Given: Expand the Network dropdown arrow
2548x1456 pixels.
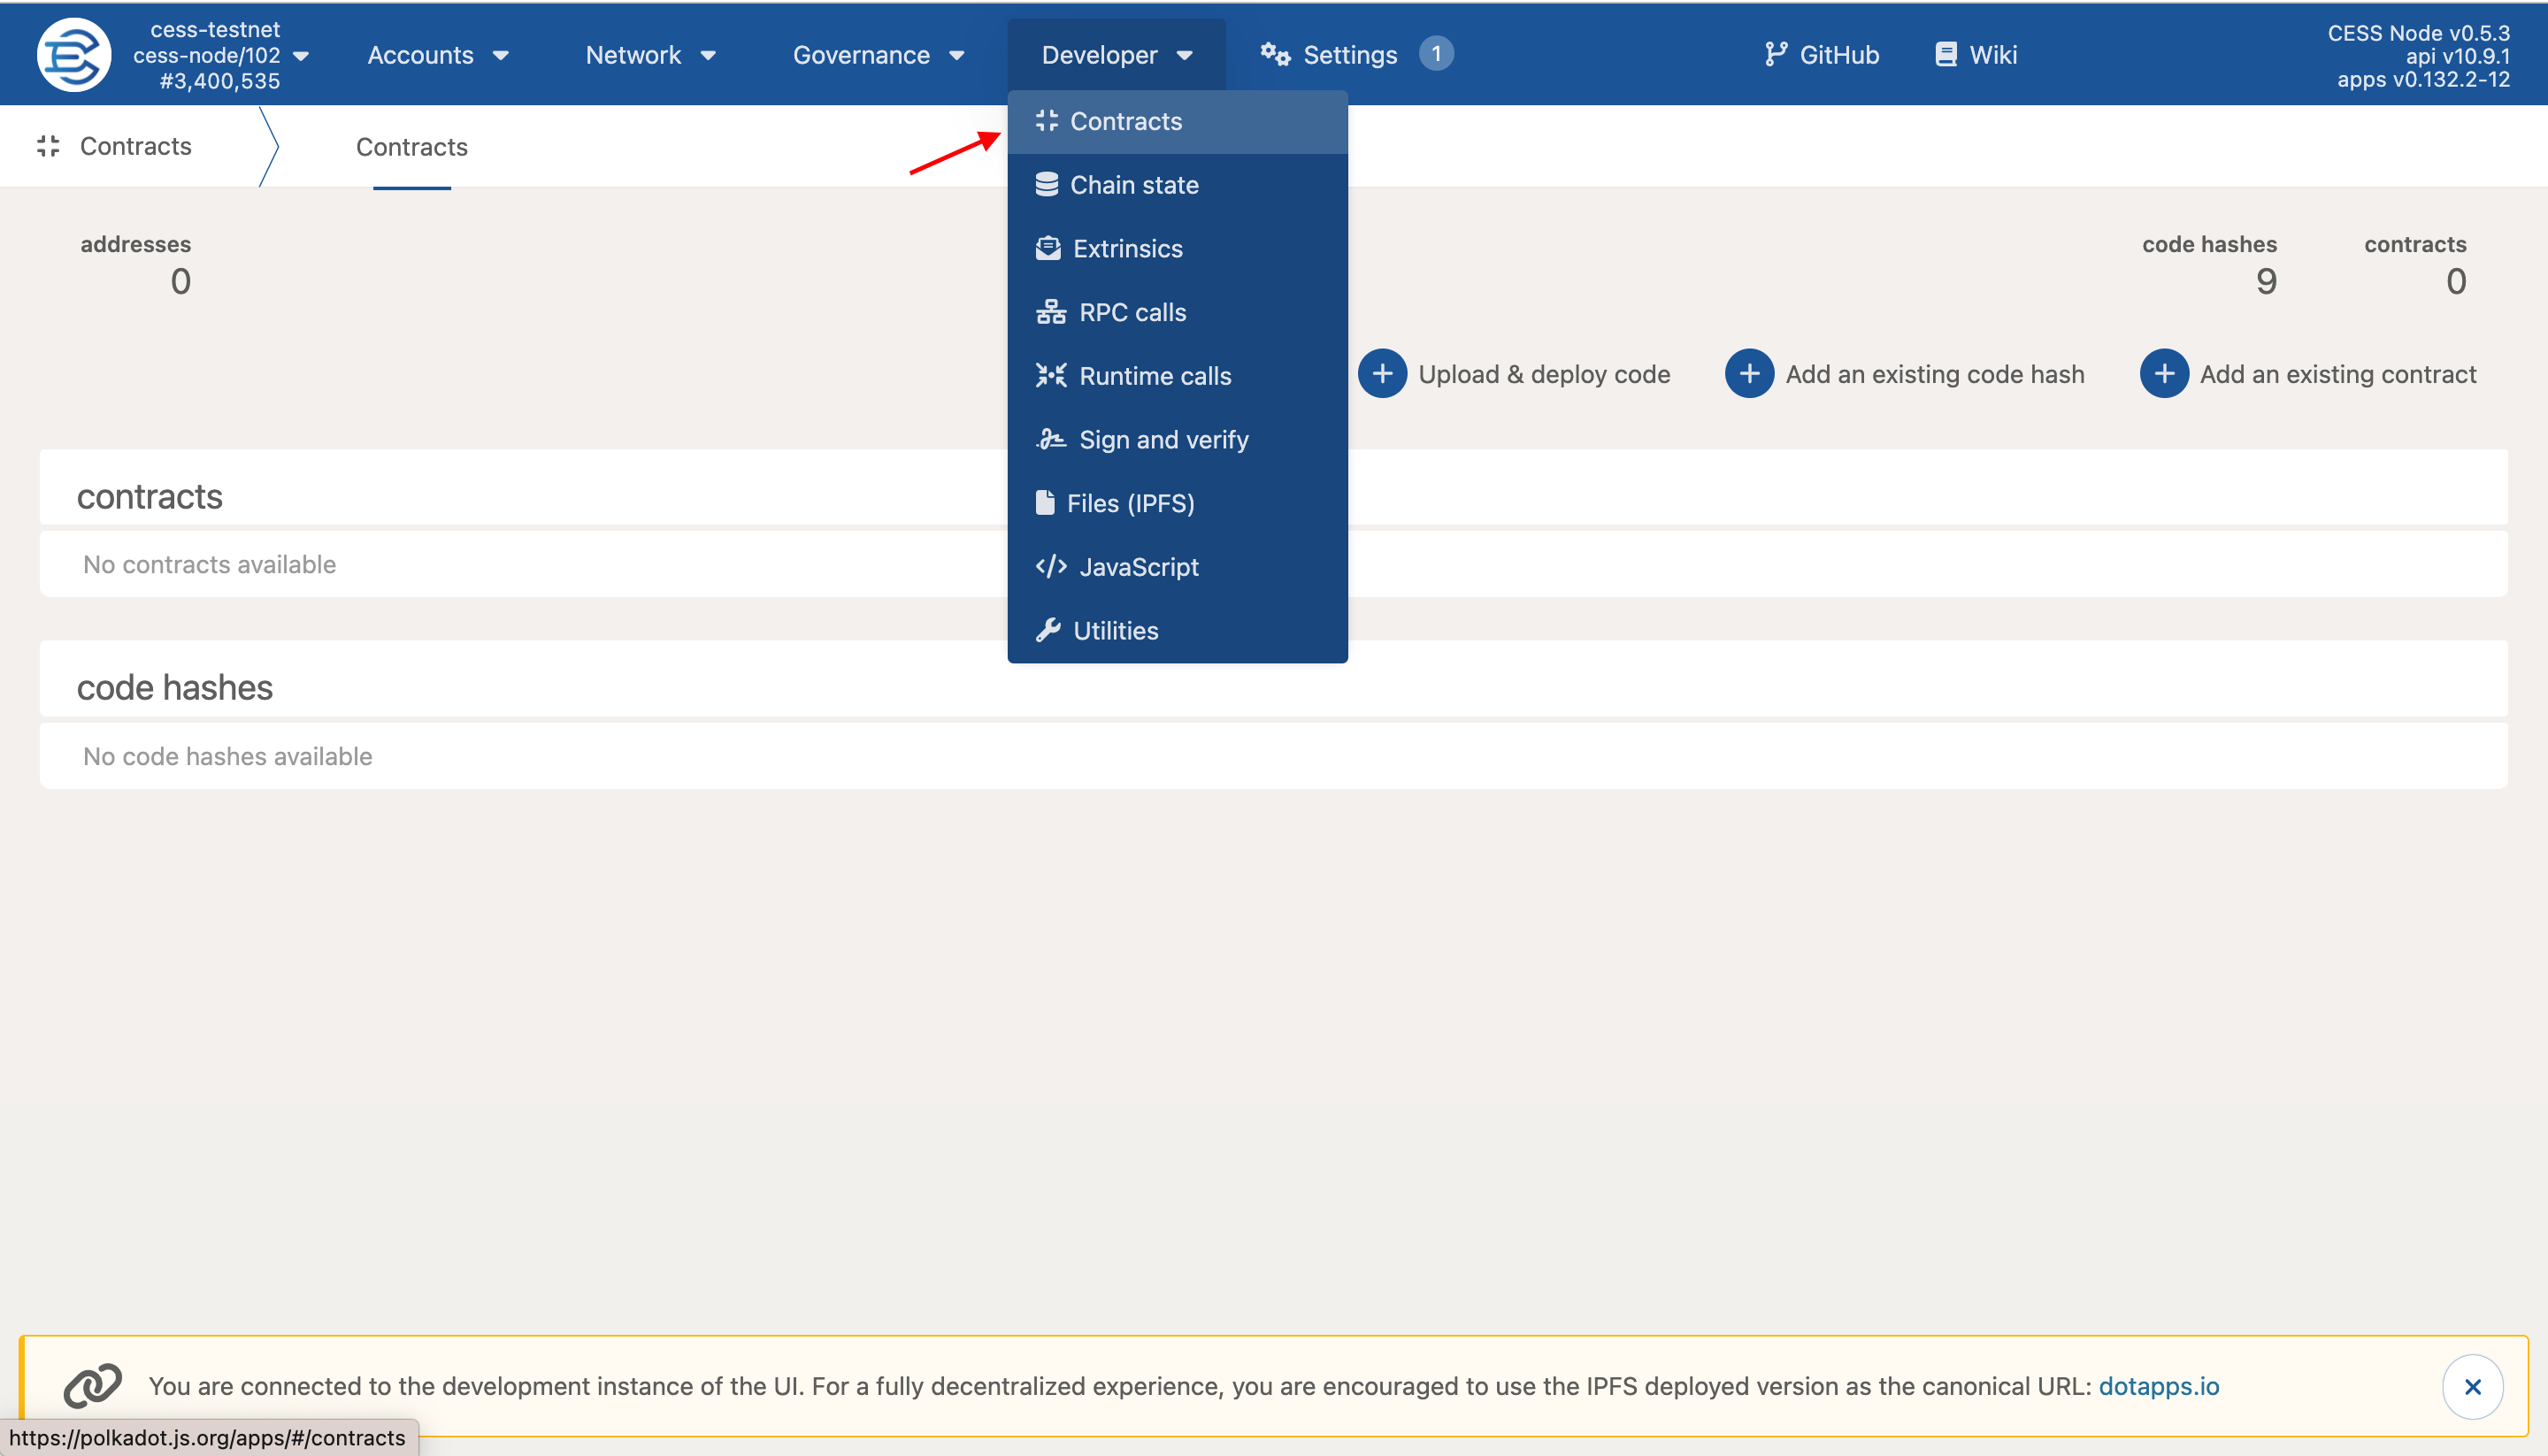Looking at the screenshot, I should pyautogui.click(x=708, y=55).
